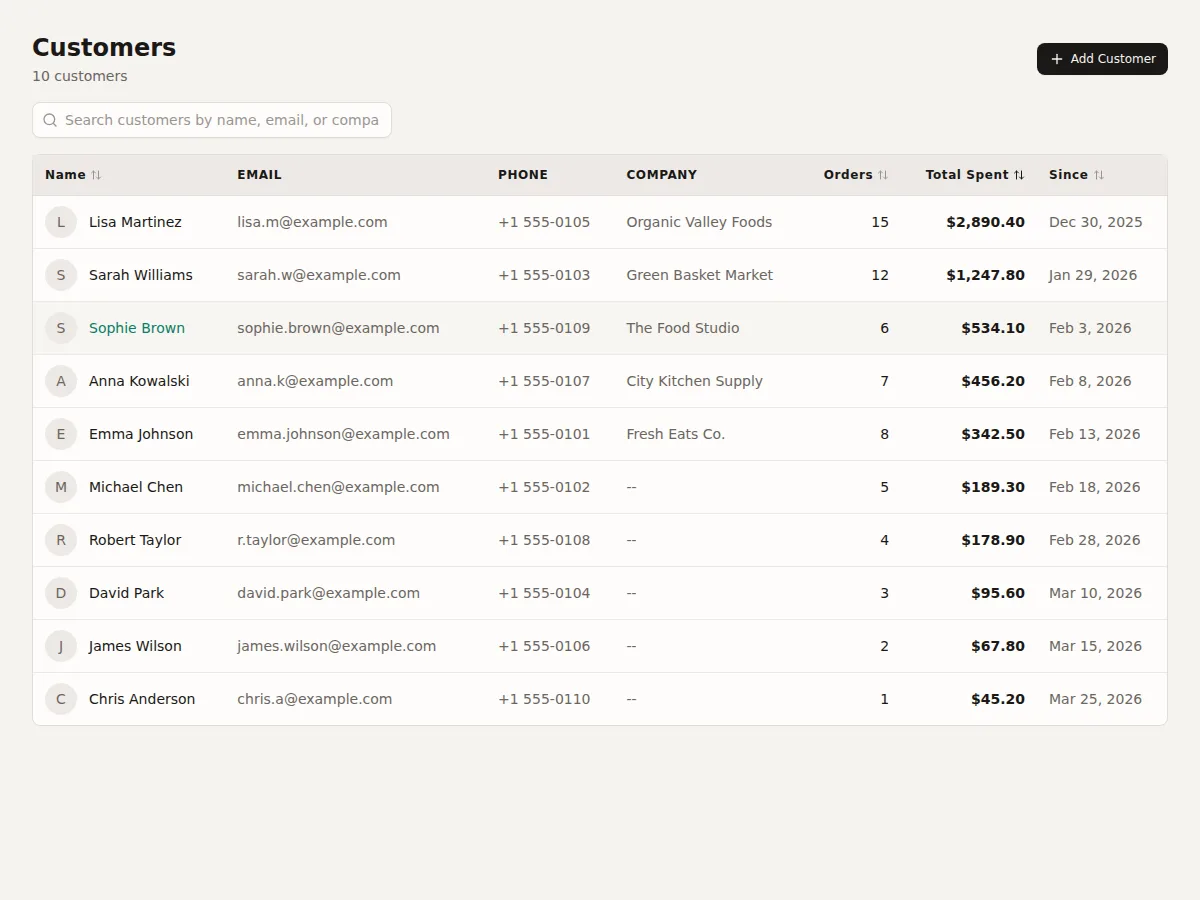Click Anna Kowalski's A avatar
Screen dimensions: 1200x900
point(61,381)
